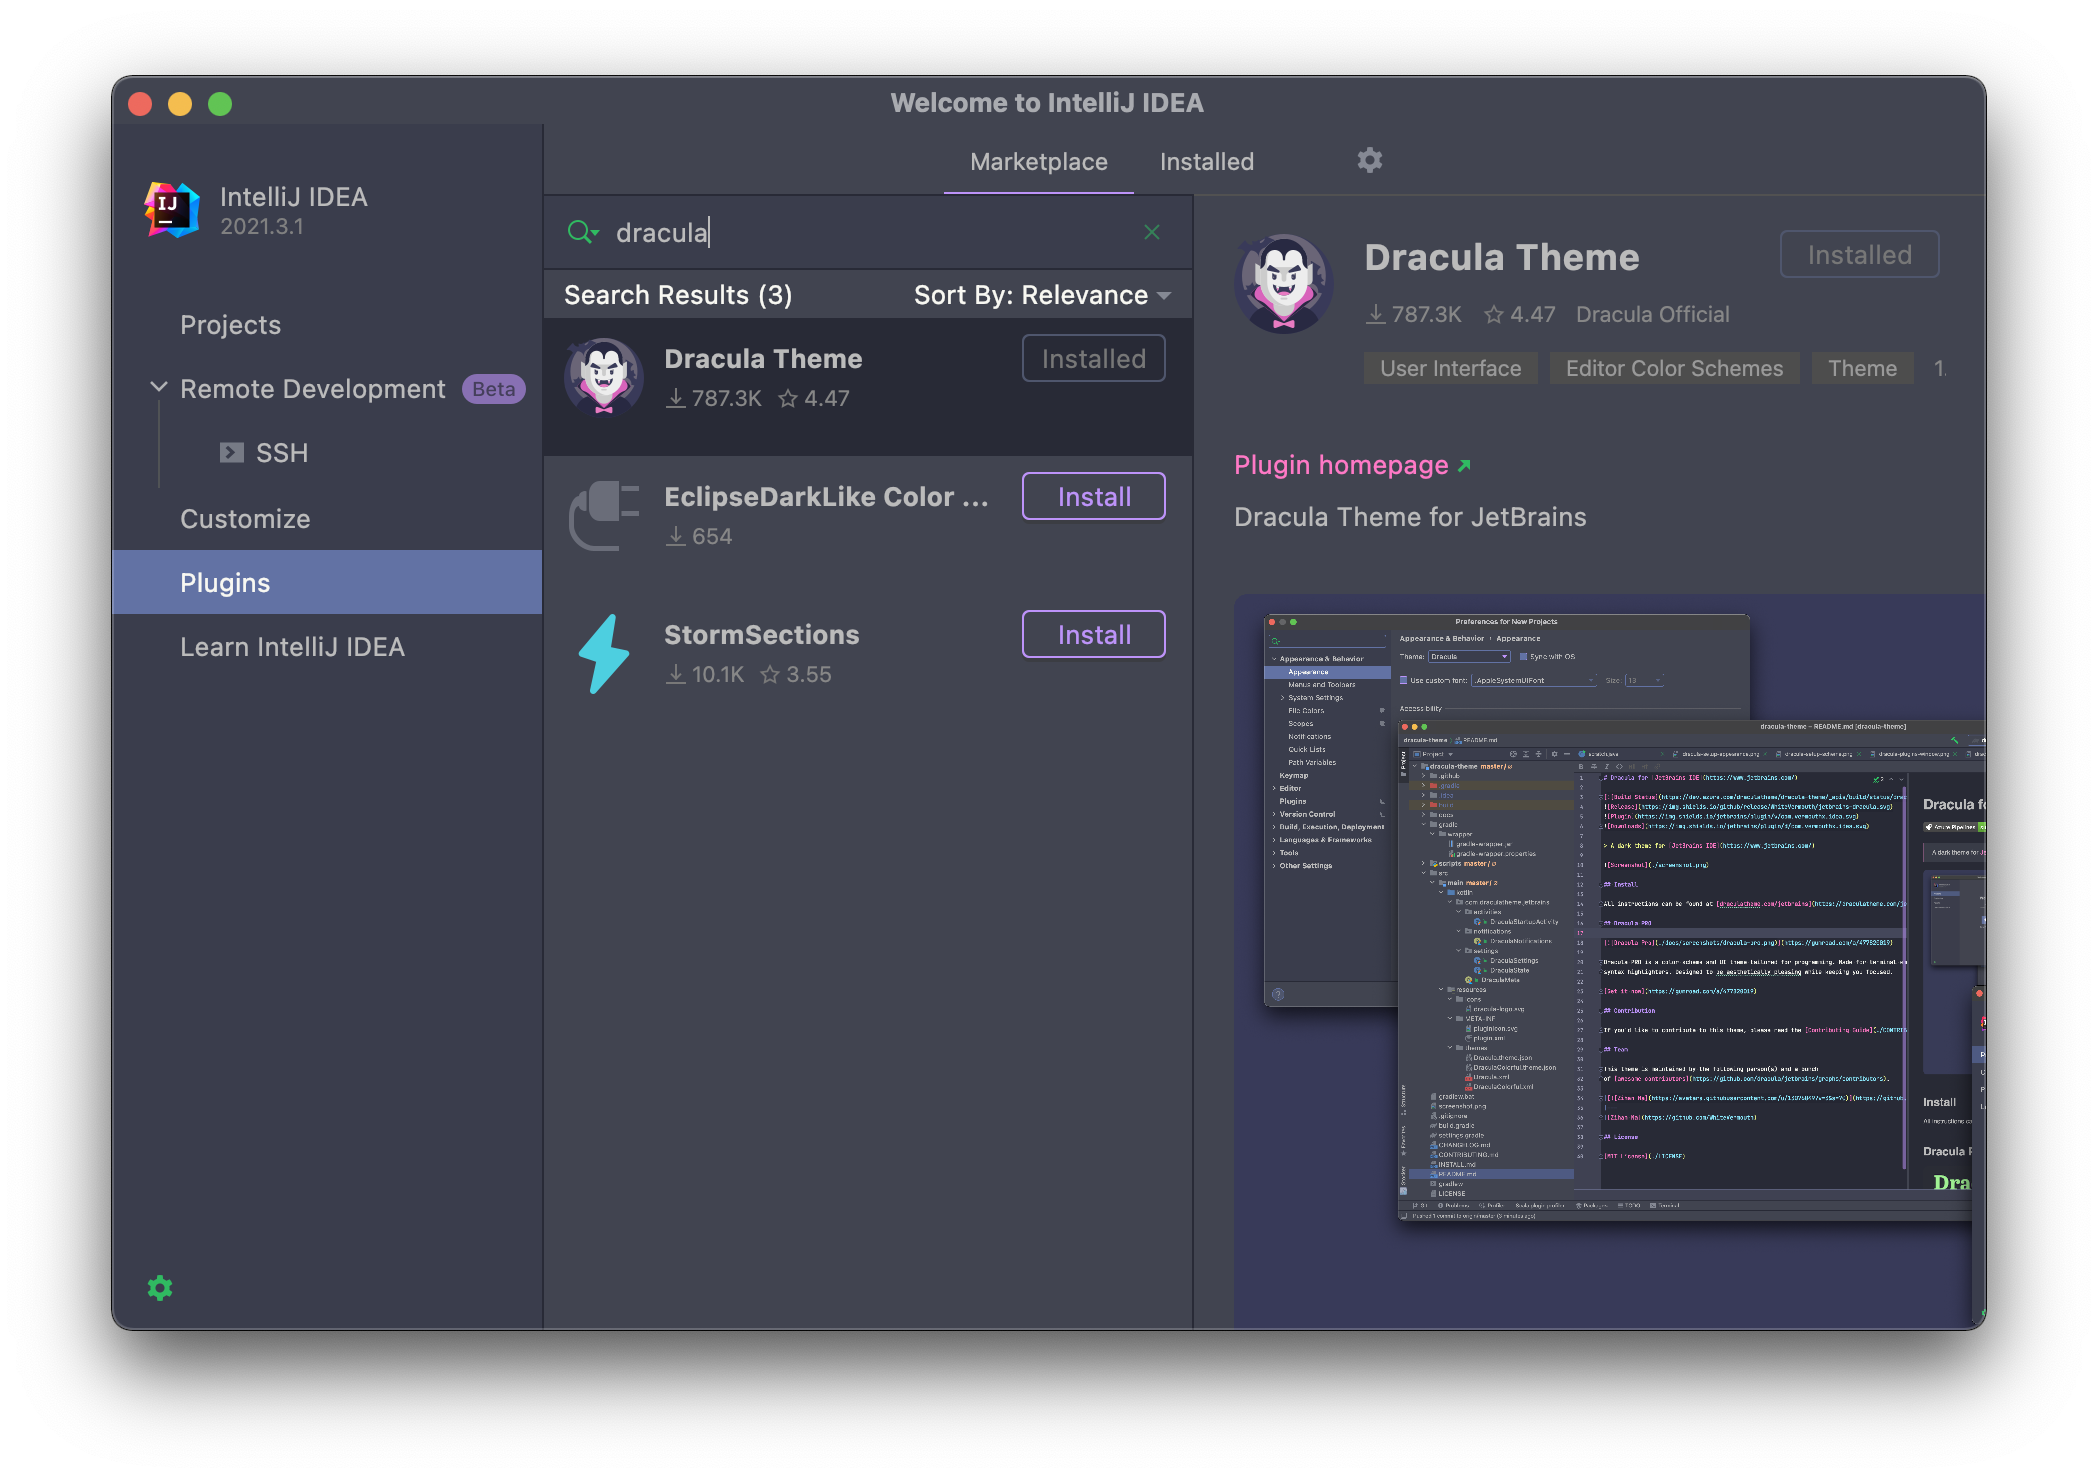Click the Editor Color Schemes tag
Image resolution: width=2098 pixels, height=1478 pixels.
pyautogui.click(x=1673, y=368)
